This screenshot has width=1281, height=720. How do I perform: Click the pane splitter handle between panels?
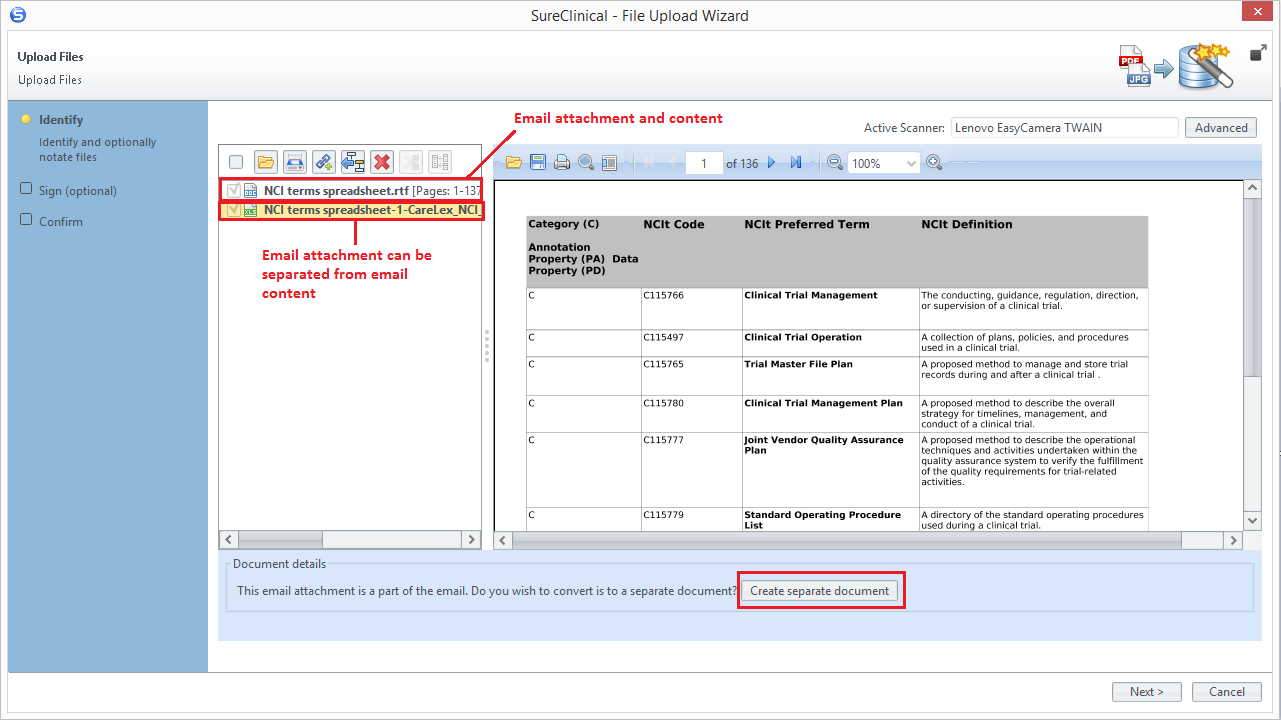(x=487, y=345)
